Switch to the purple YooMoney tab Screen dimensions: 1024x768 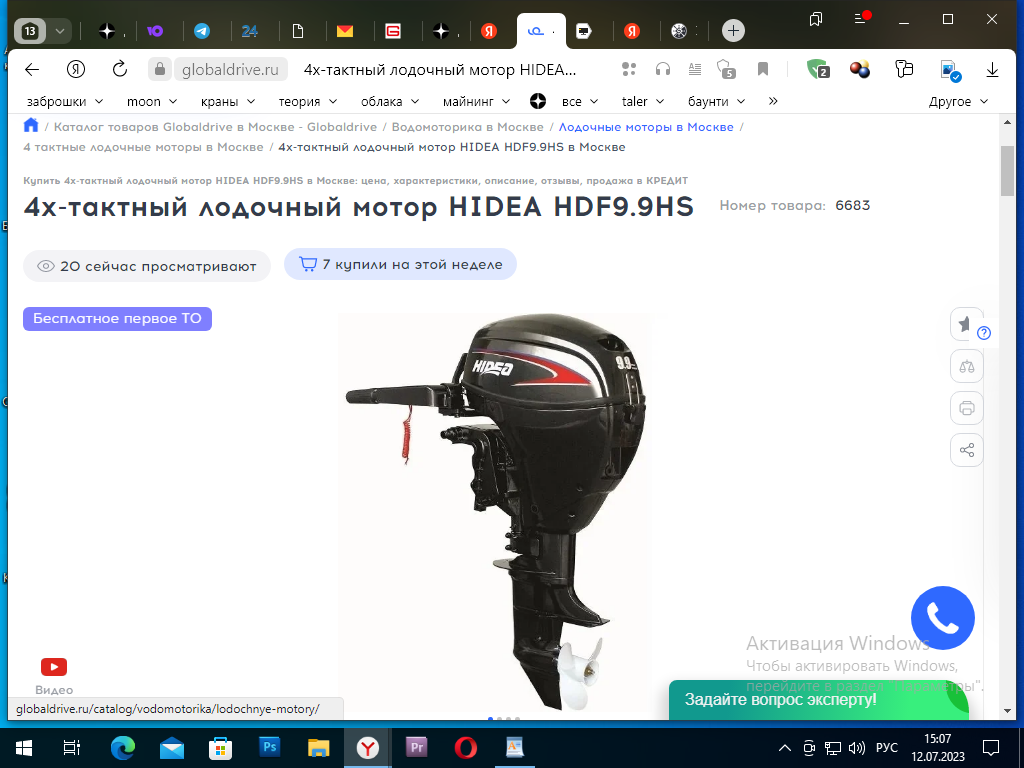(x=155, y=31)
